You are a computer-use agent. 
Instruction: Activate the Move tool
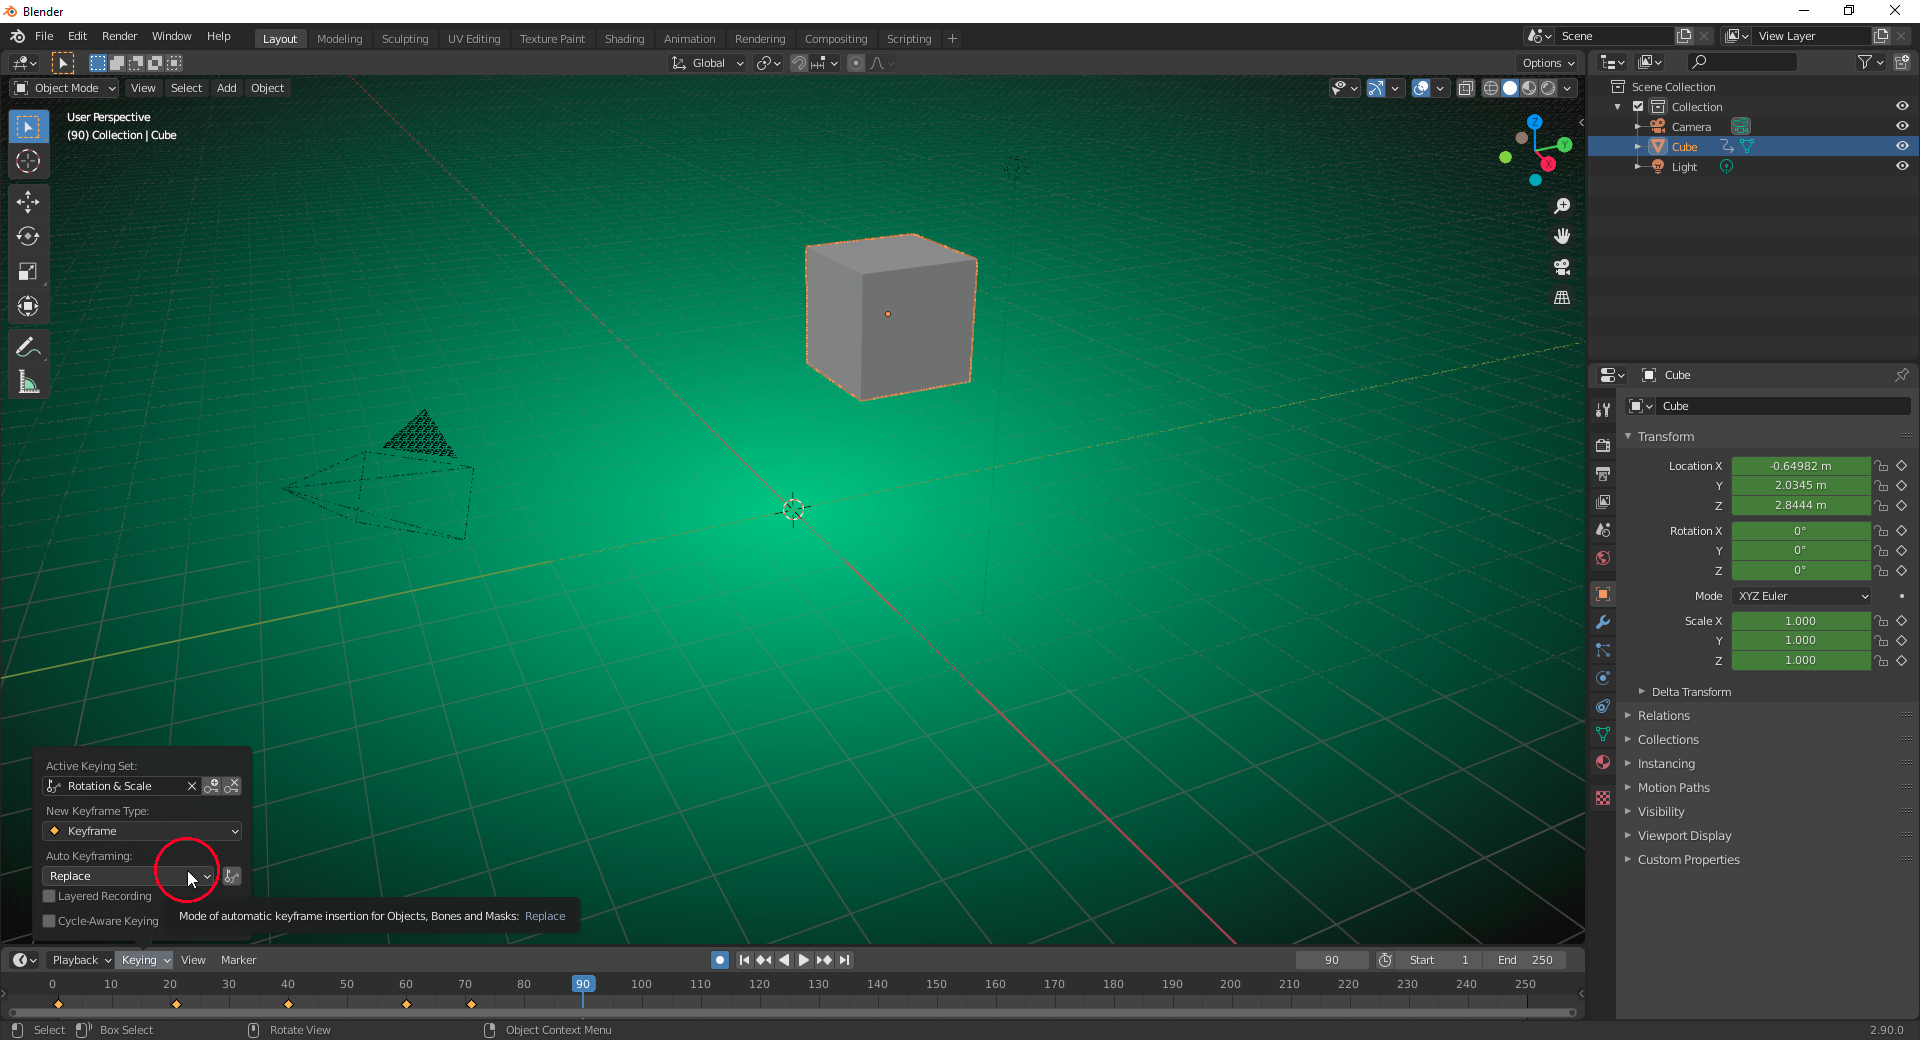(28, 202)
